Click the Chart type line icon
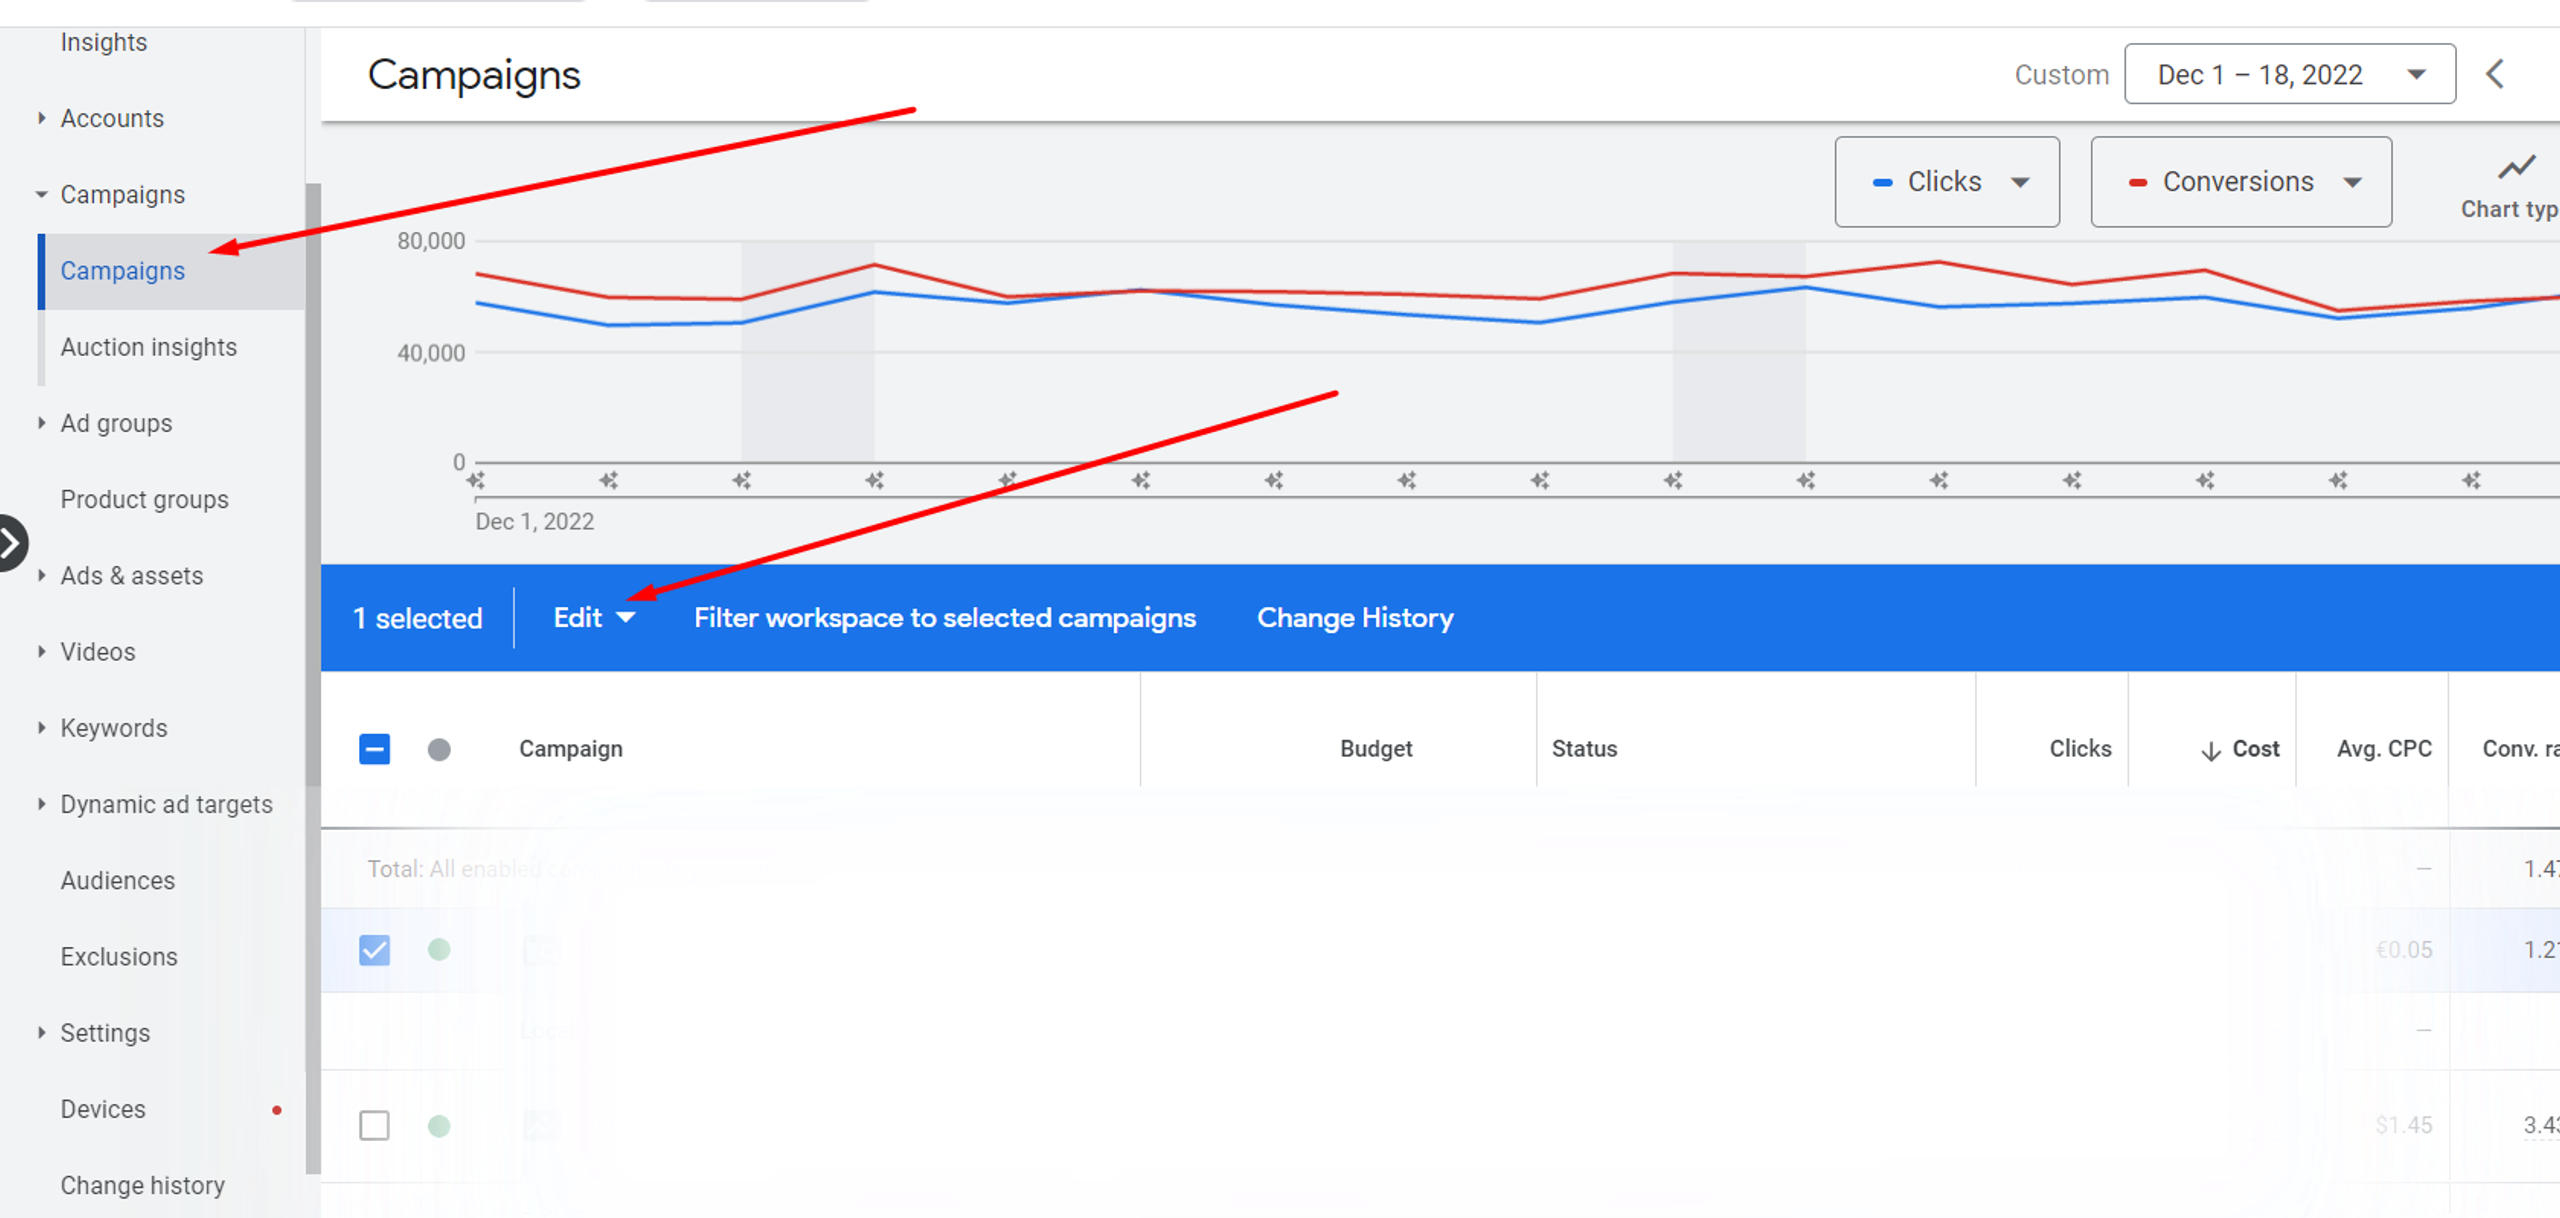Image resolution: width=2560 pixels, height=1218 pixels. click(2515, 167)
